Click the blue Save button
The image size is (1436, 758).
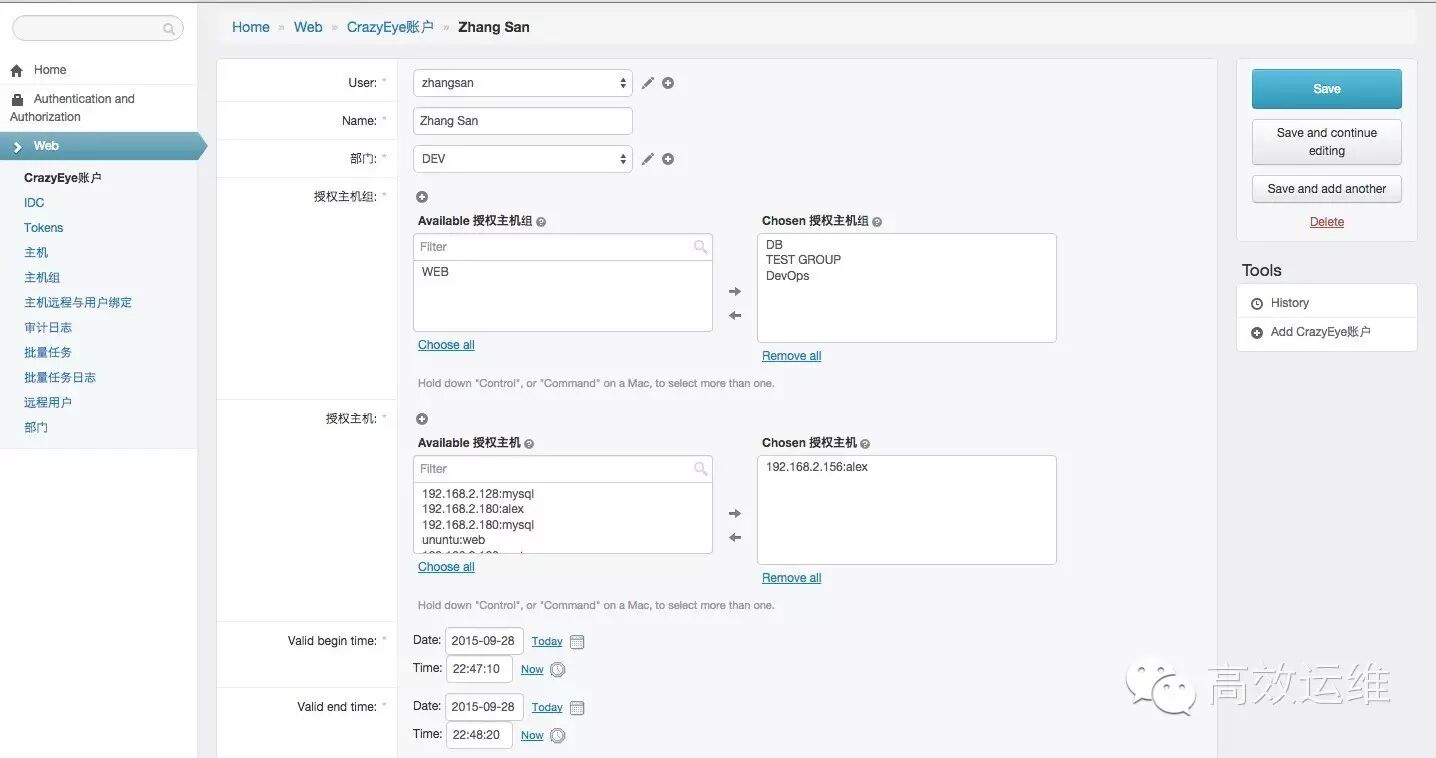[1327, 89]
